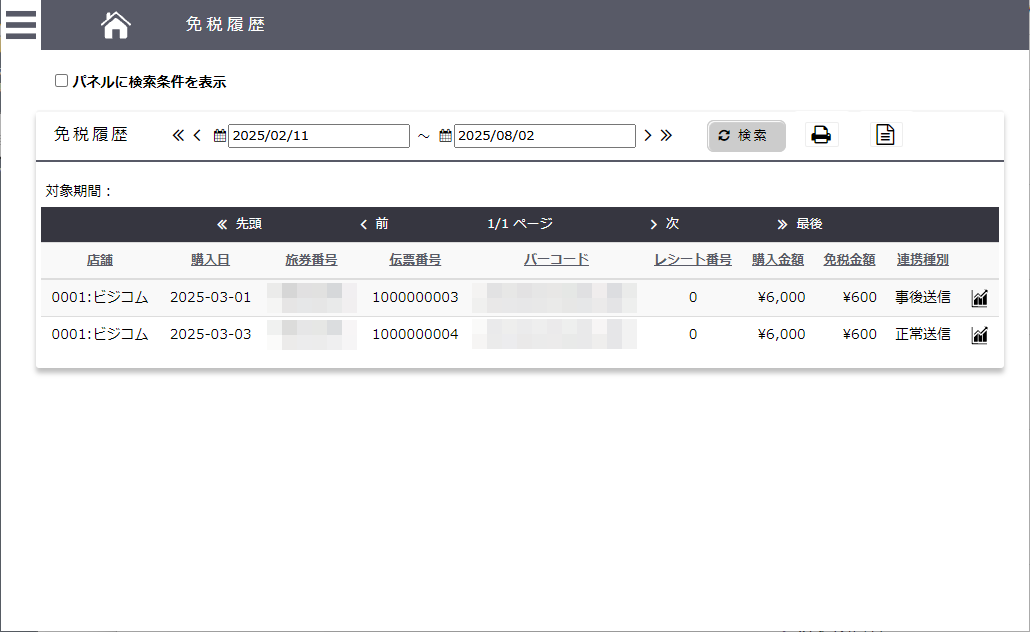Click ¥600 tax-free amount in 1000000004 row
The height and width of the screenshot is (632, 1030).
(x=860, y=334)
